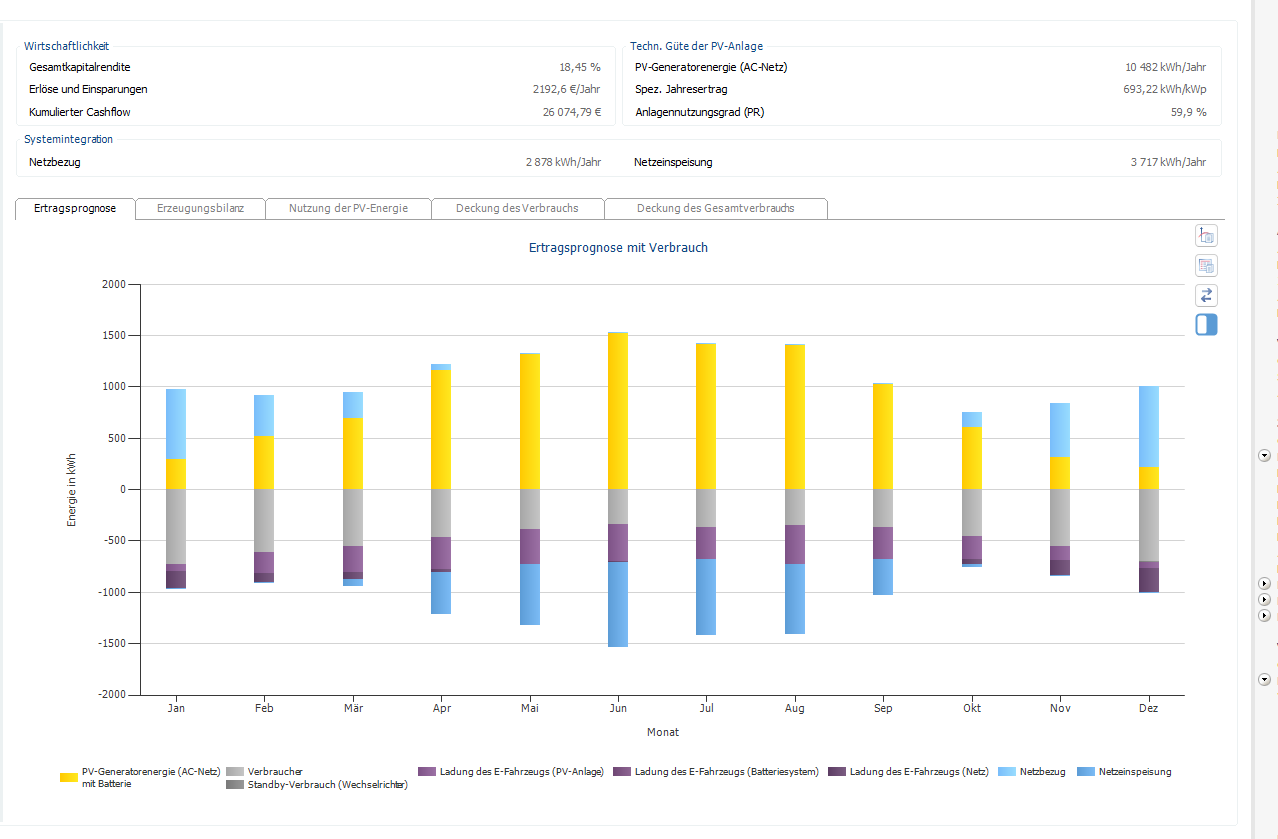Viewport: 1278px width, 839px height.
Task: Click the Ladung des E-Fahrzeugs (Netz) legend swatch
Action: 837,772
